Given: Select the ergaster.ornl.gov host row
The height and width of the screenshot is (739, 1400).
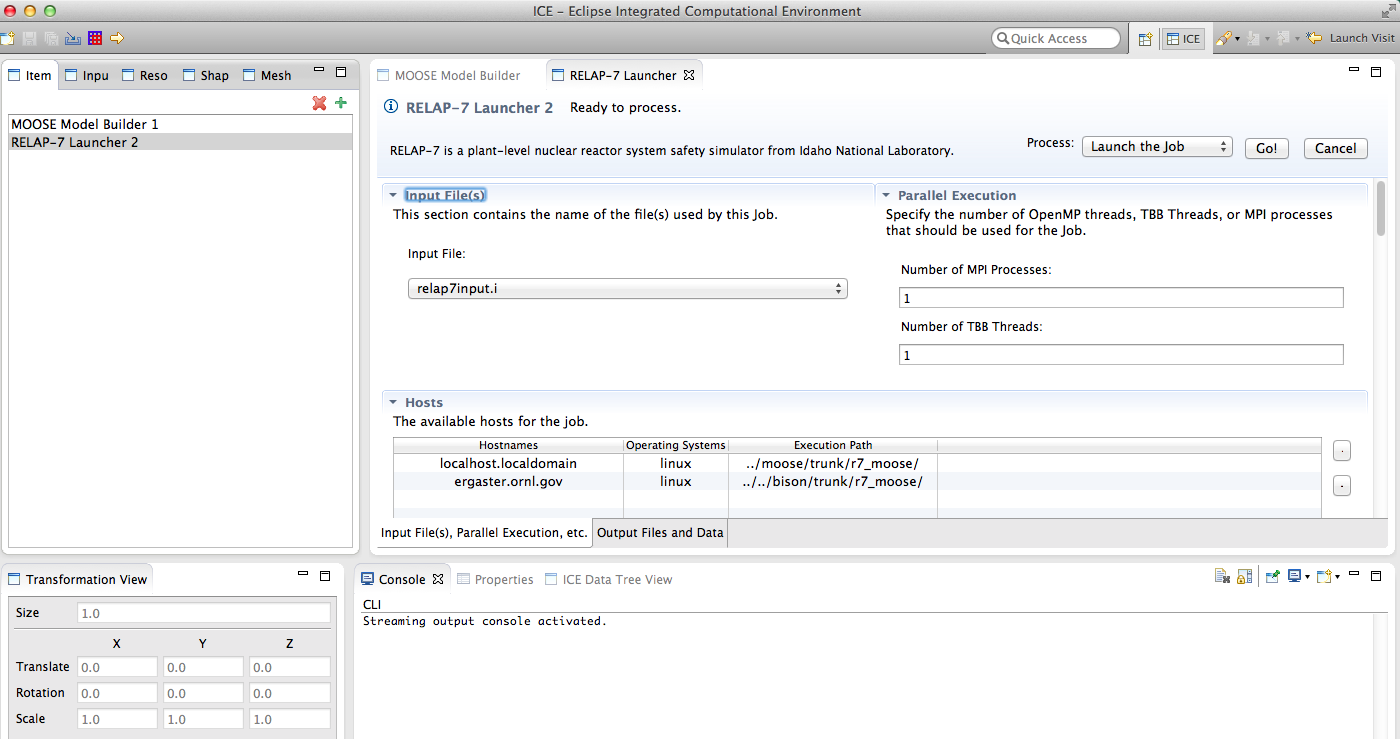Looking at the screenshot, I should [857, 481].
